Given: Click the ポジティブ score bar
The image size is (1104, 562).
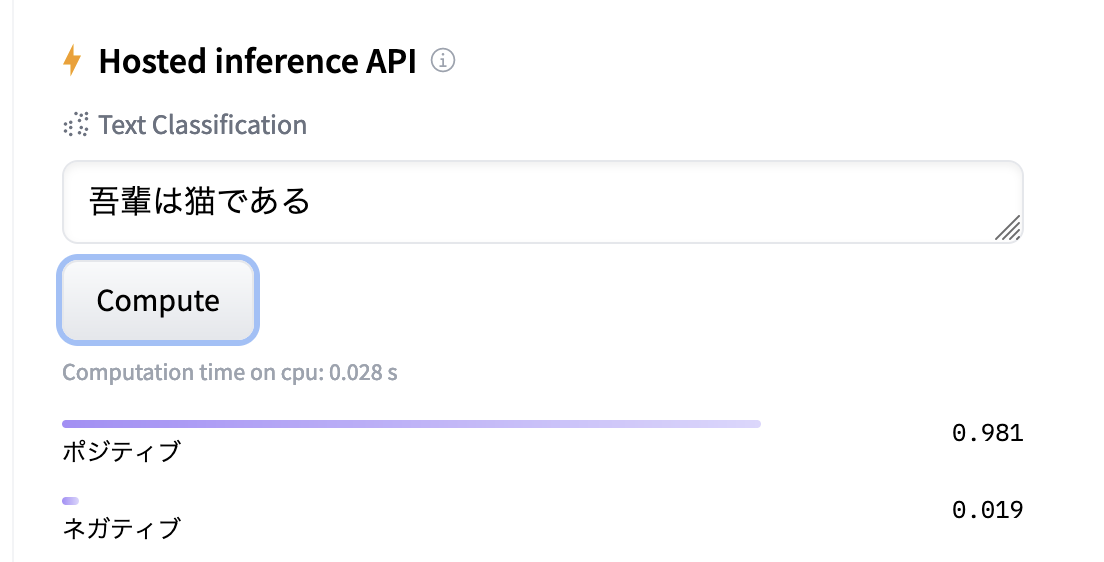Looking at the screenshot, I should pos(411,424).
